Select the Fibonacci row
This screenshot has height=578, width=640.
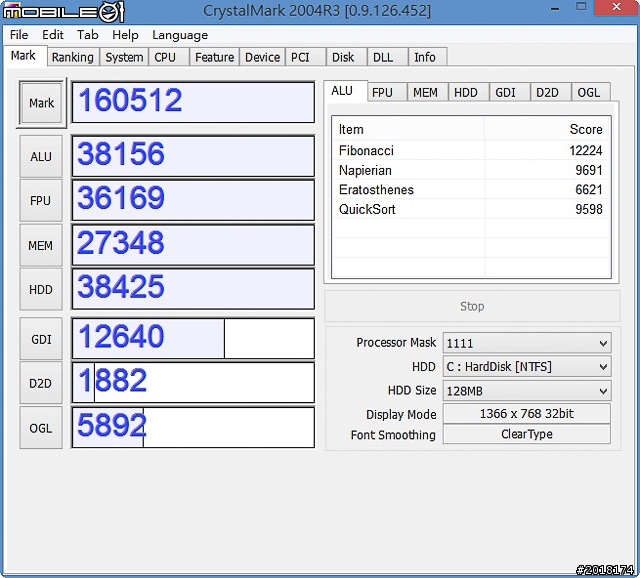[x=471, y=151]
